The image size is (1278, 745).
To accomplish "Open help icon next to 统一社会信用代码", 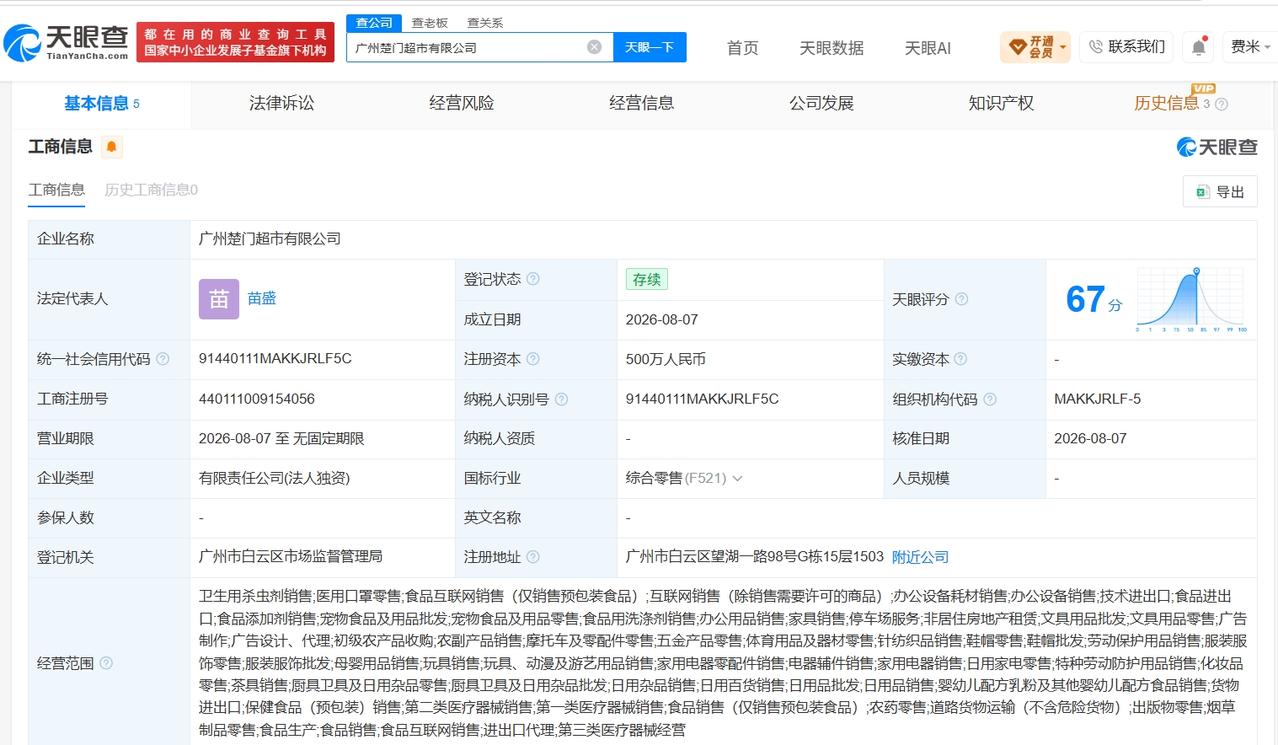I will pos(163,359).
